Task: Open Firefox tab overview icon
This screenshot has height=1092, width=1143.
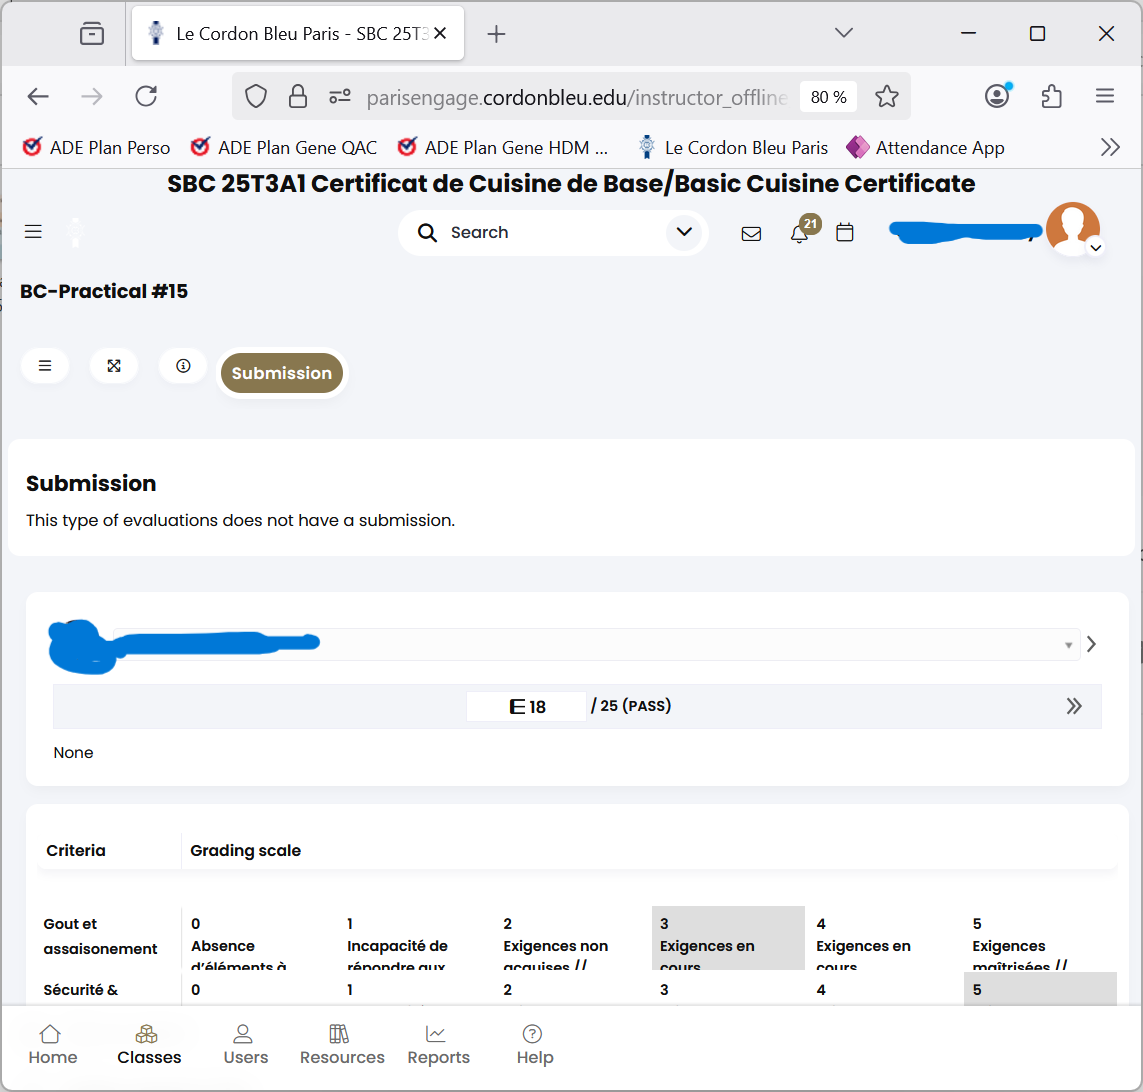Action: (x=92, y=34)
